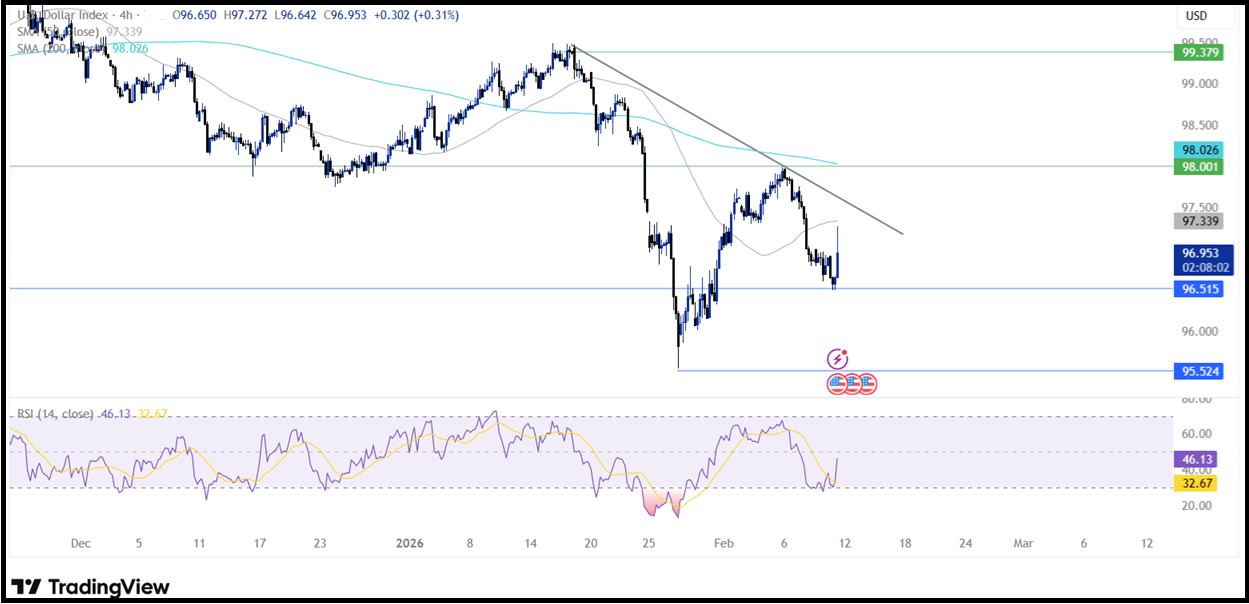This screenshot has height=604, width=1249.
Task: Click the rightmost US flag event icon
Action: pos(868,383)
